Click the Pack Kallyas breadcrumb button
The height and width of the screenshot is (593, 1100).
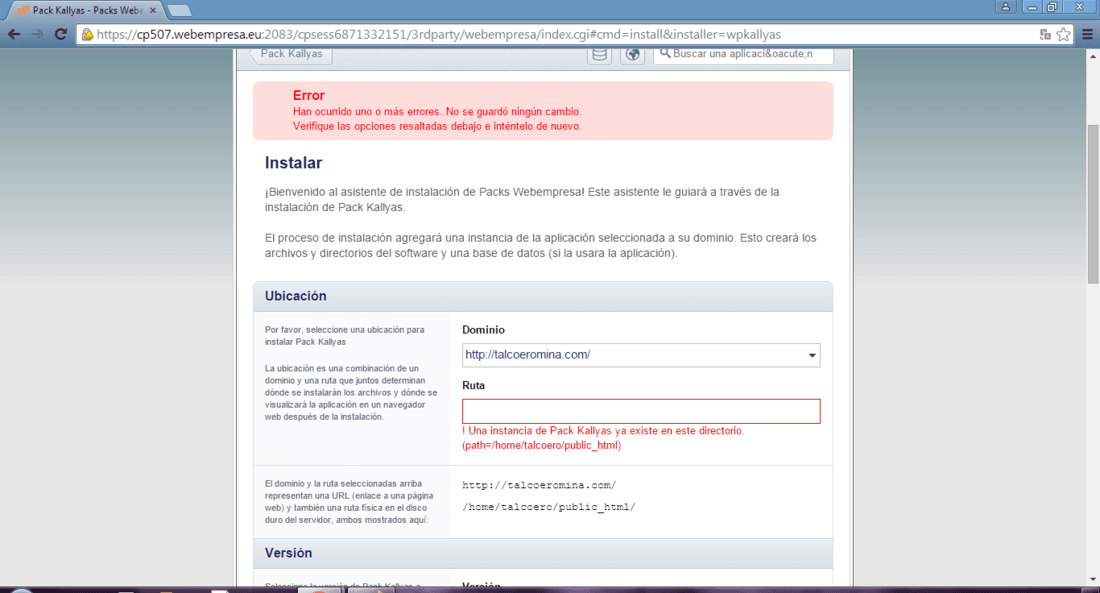[x=291, y=54]
